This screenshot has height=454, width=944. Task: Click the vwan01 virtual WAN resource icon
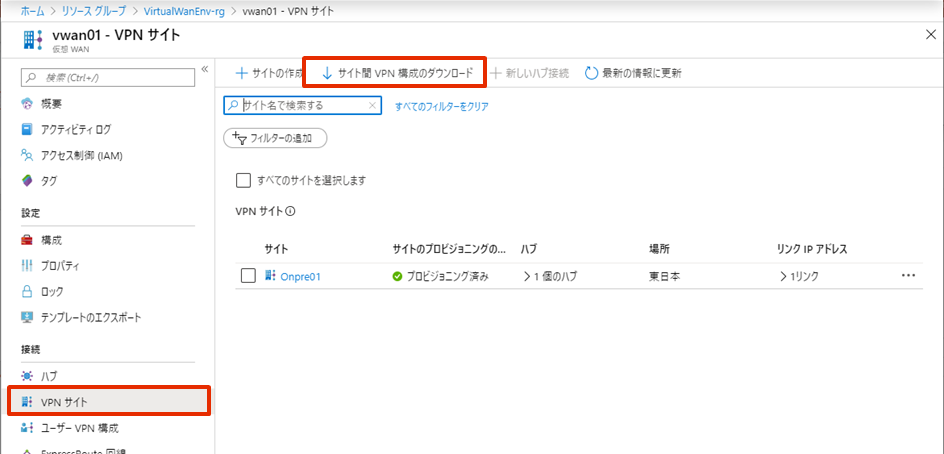tap(31, 40)
